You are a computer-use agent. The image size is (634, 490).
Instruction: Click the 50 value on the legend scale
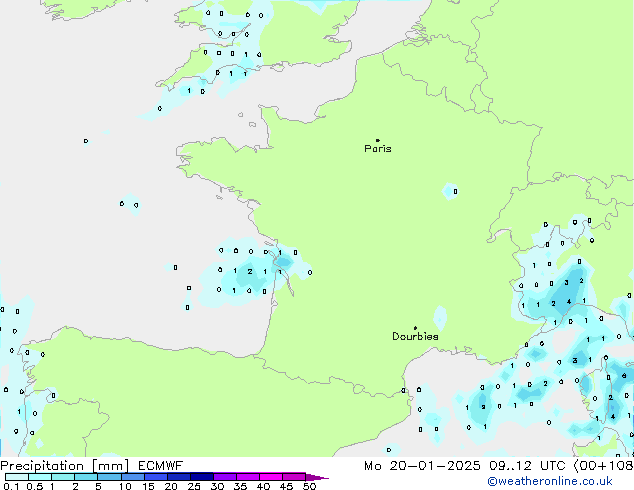pos(309,487)
